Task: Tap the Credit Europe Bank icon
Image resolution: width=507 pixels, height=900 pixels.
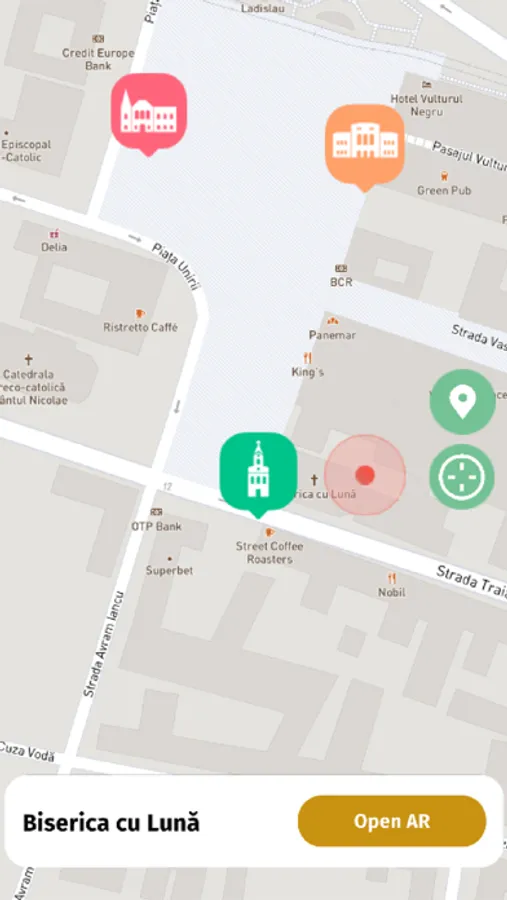Action: point(98,38)
